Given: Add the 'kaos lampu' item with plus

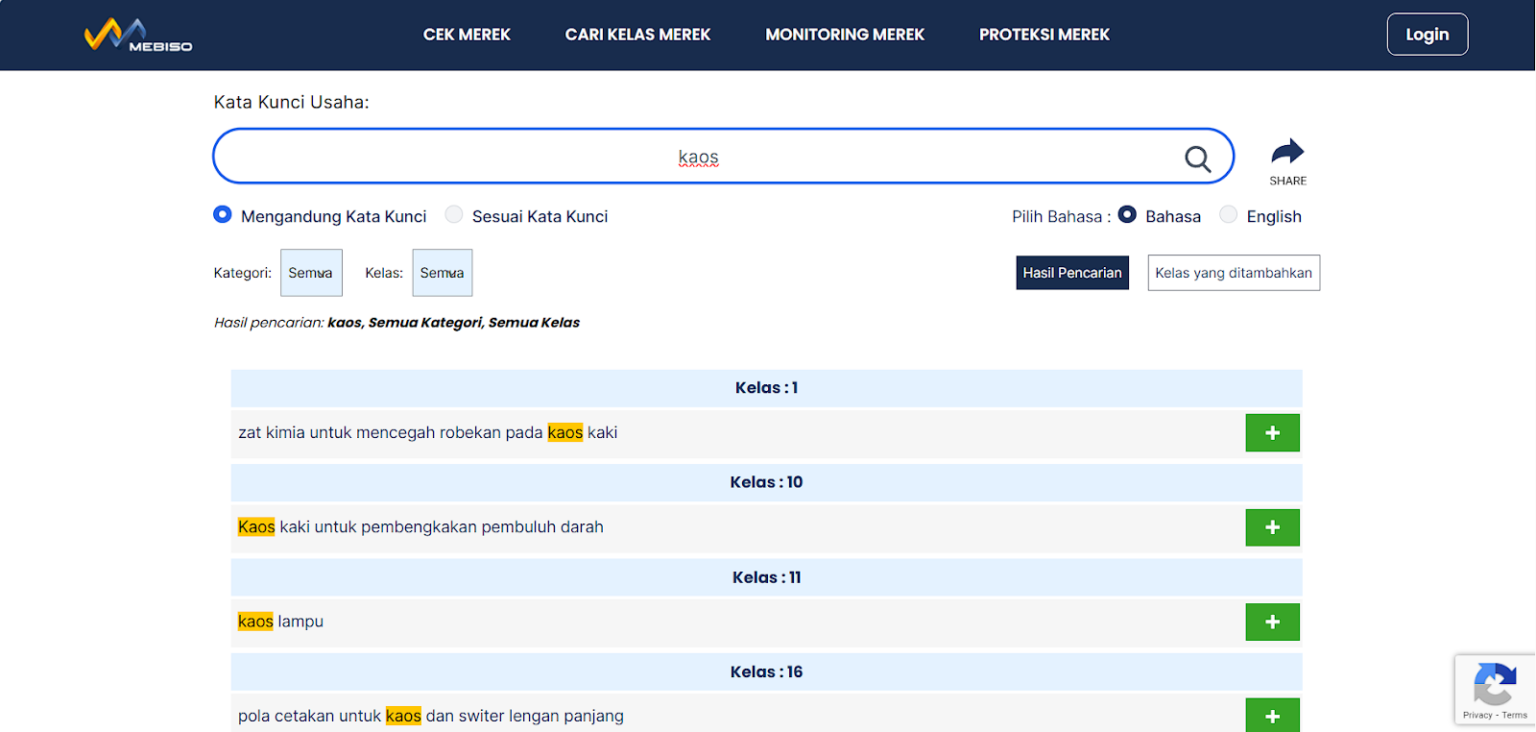Looking at the screenshot, I should (1272, 622).
